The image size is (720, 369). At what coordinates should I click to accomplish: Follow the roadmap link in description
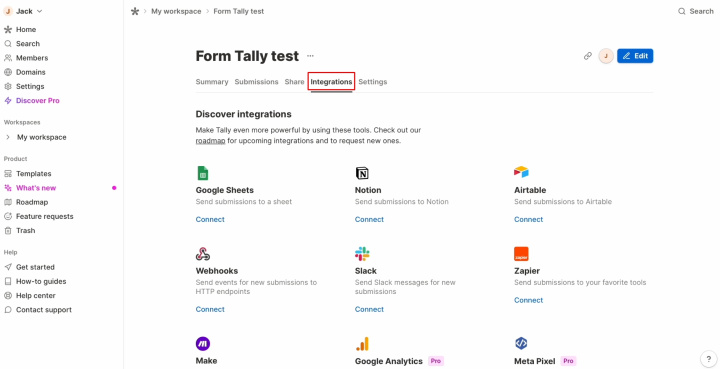[210, 141]
